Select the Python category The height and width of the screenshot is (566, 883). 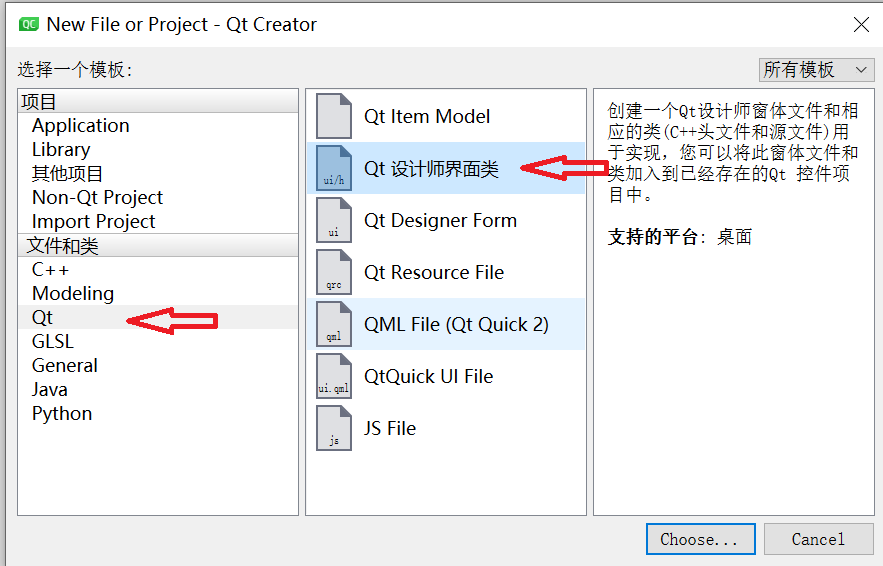(x=62, y=414)
